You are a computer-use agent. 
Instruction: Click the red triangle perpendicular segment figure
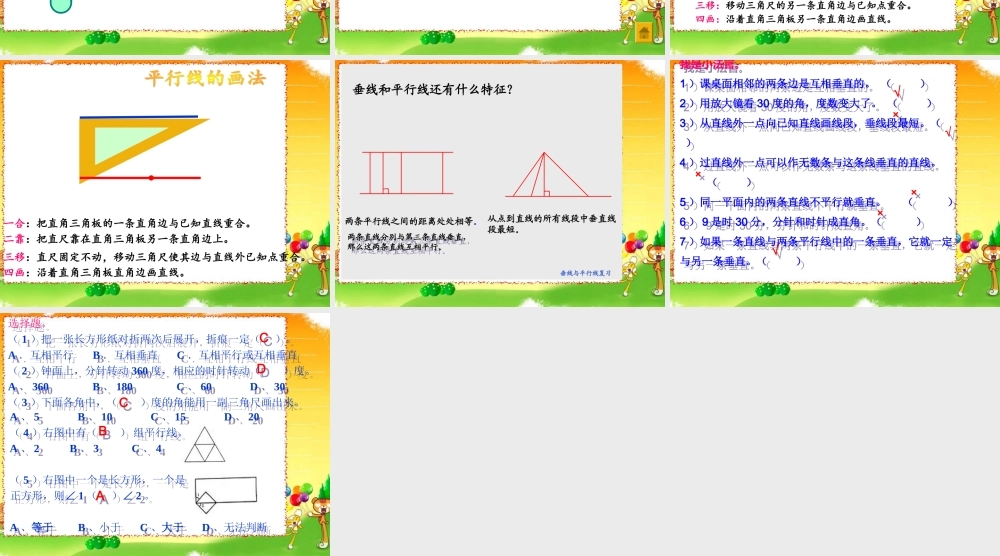point(558,175)
